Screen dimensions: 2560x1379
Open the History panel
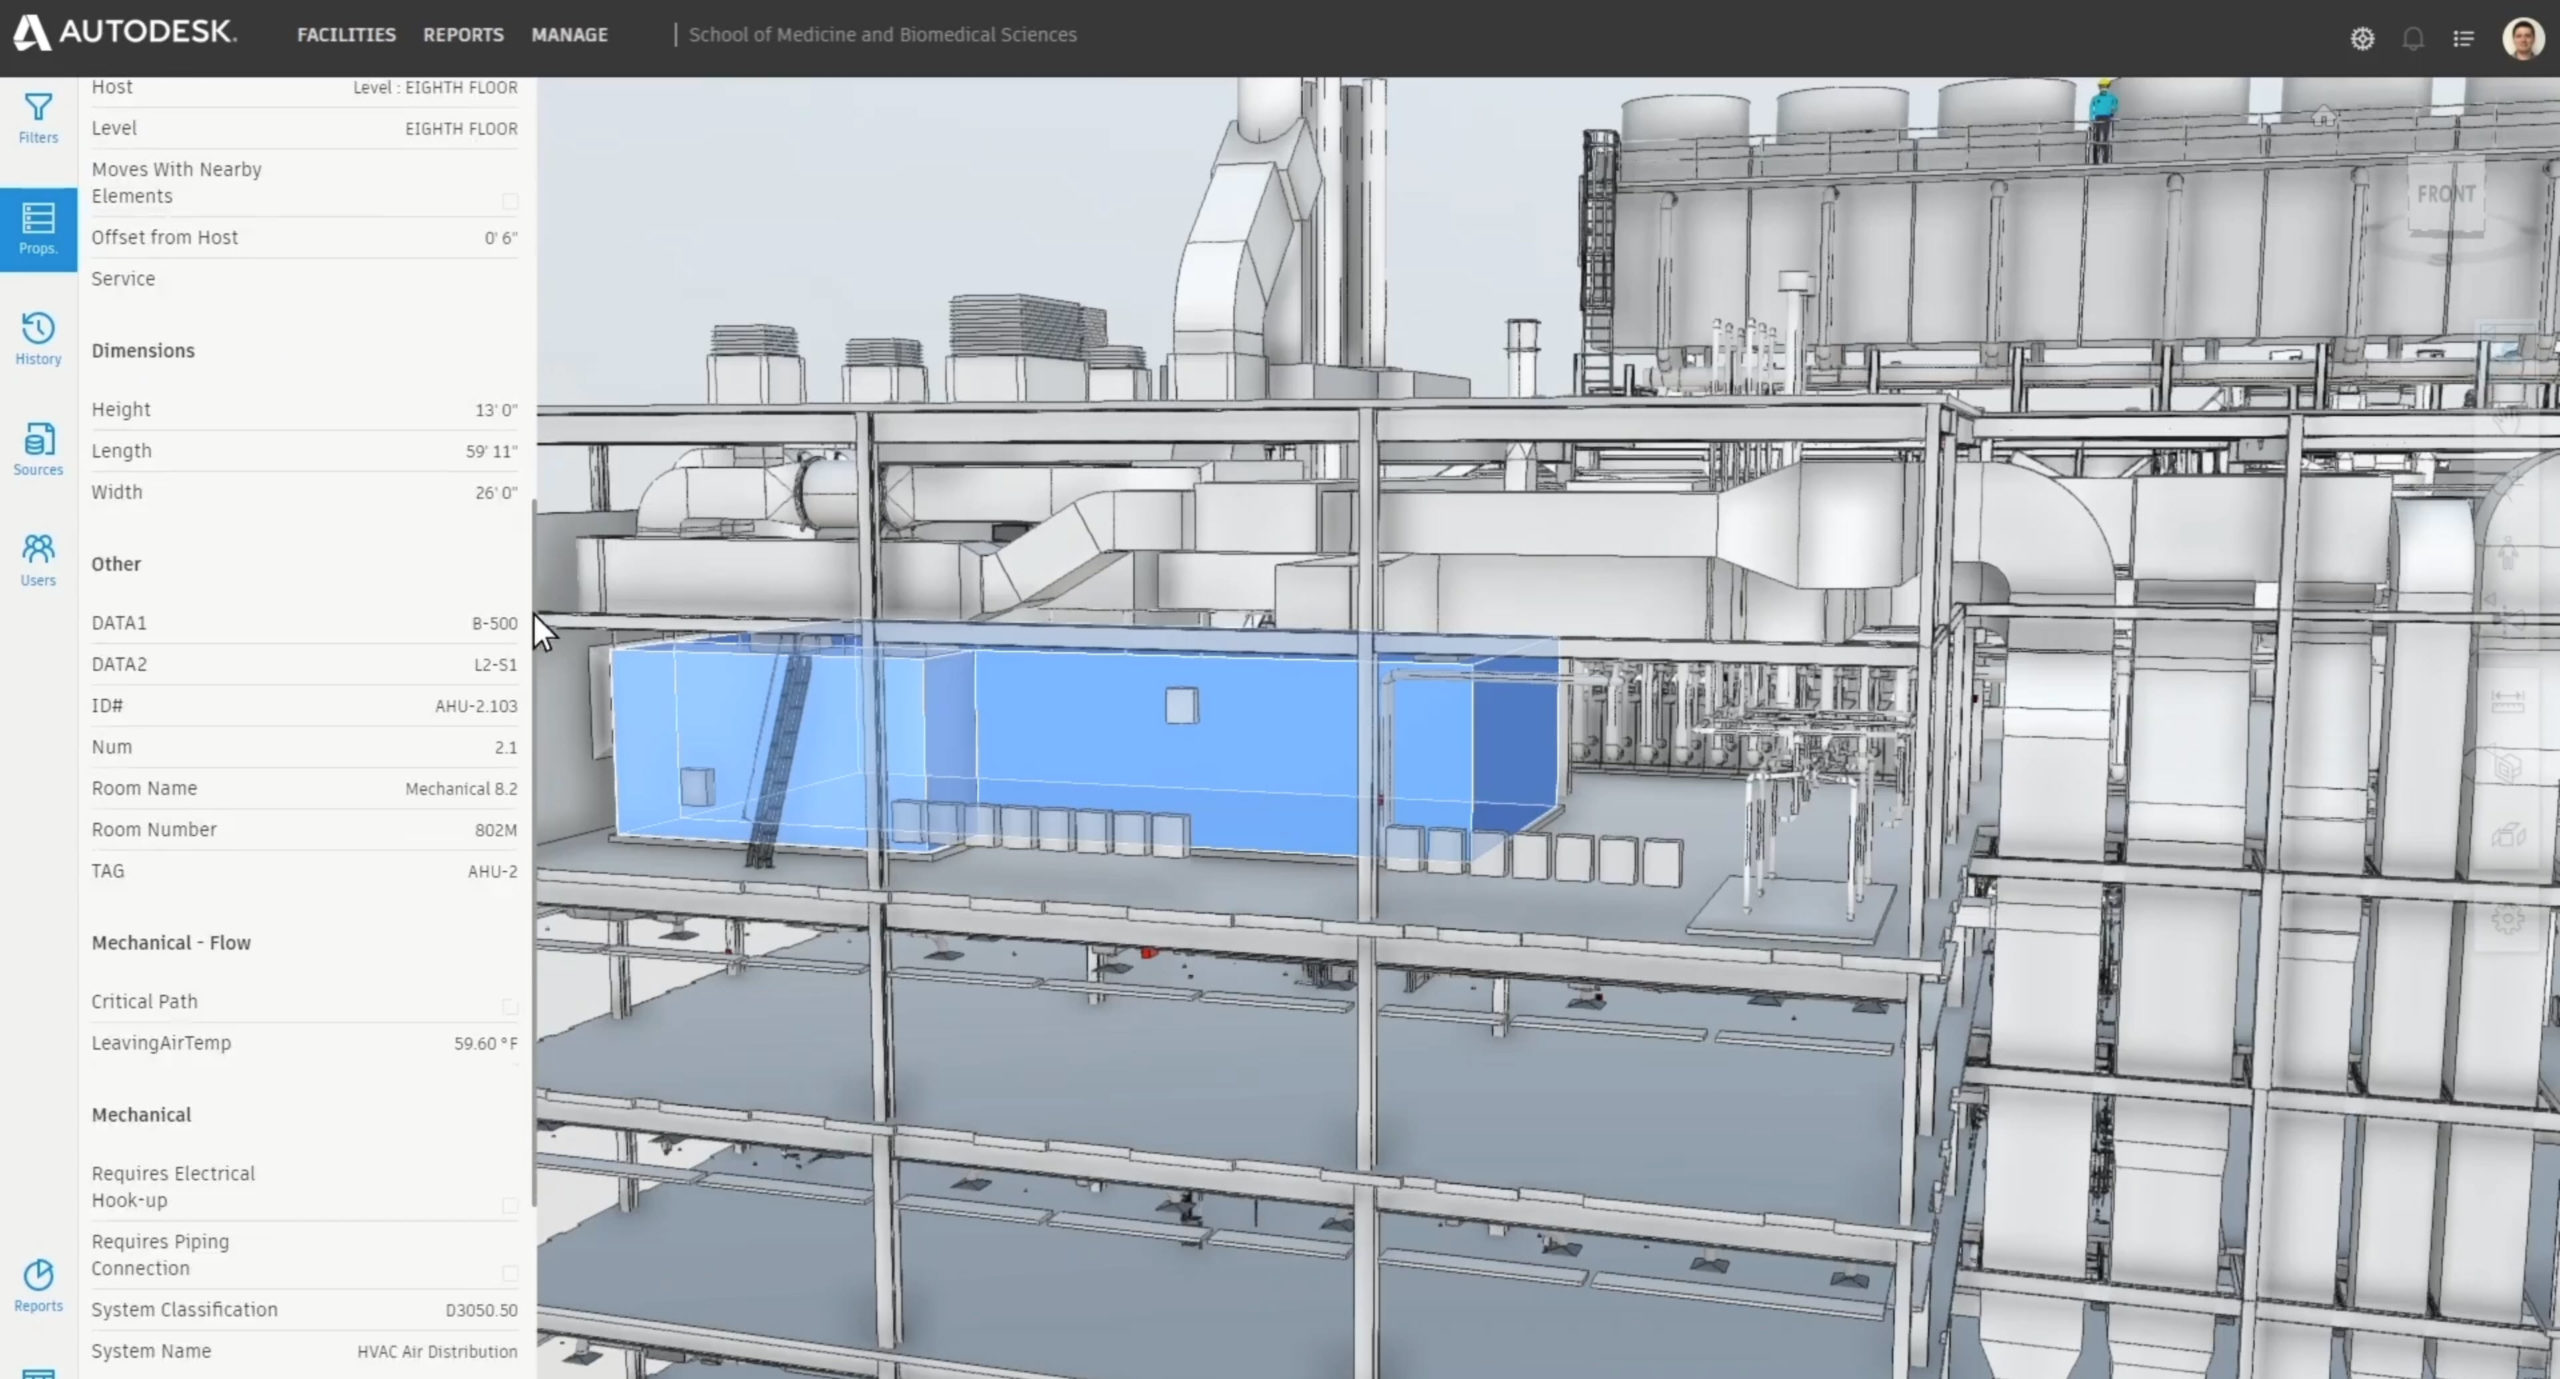(x=38, y=338)
